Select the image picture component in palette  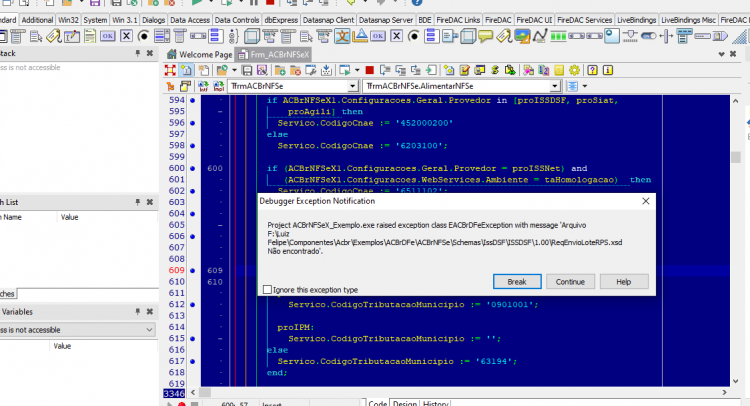pyautogui.click(x=522, y=36)
